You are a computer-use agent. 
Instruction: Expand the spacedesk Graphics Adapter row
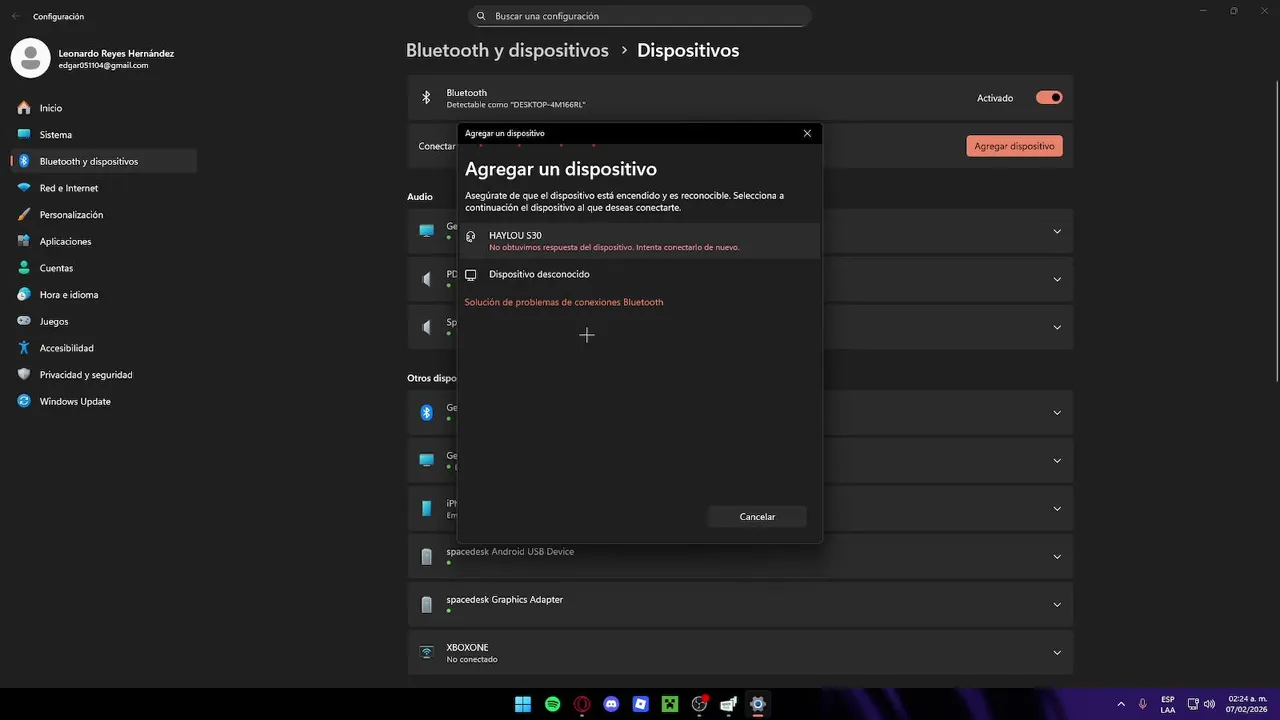pyautogui.click(x=1057, y=605)
